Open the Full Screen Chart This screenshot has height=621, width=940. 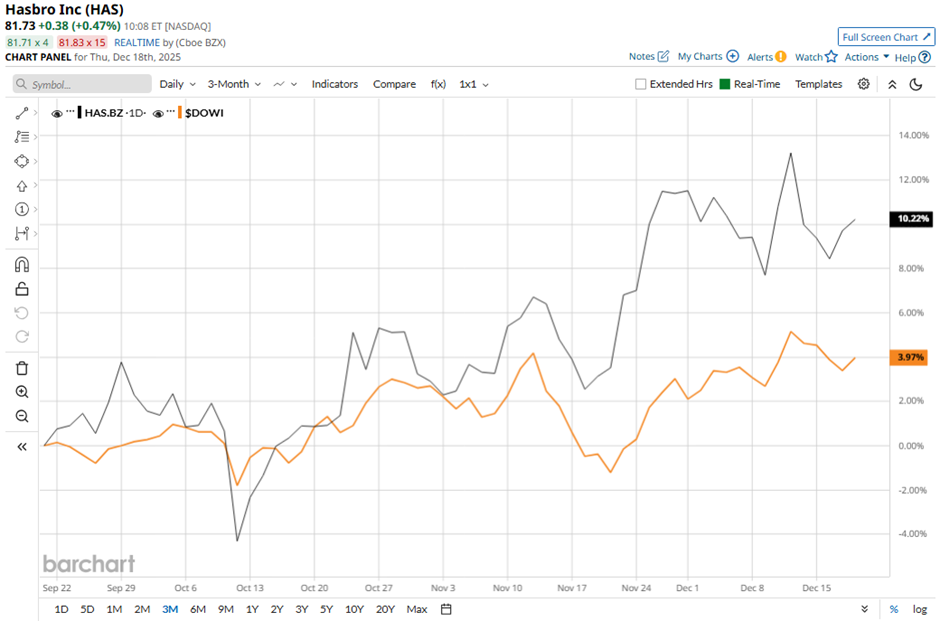click(x=886, y=37)
